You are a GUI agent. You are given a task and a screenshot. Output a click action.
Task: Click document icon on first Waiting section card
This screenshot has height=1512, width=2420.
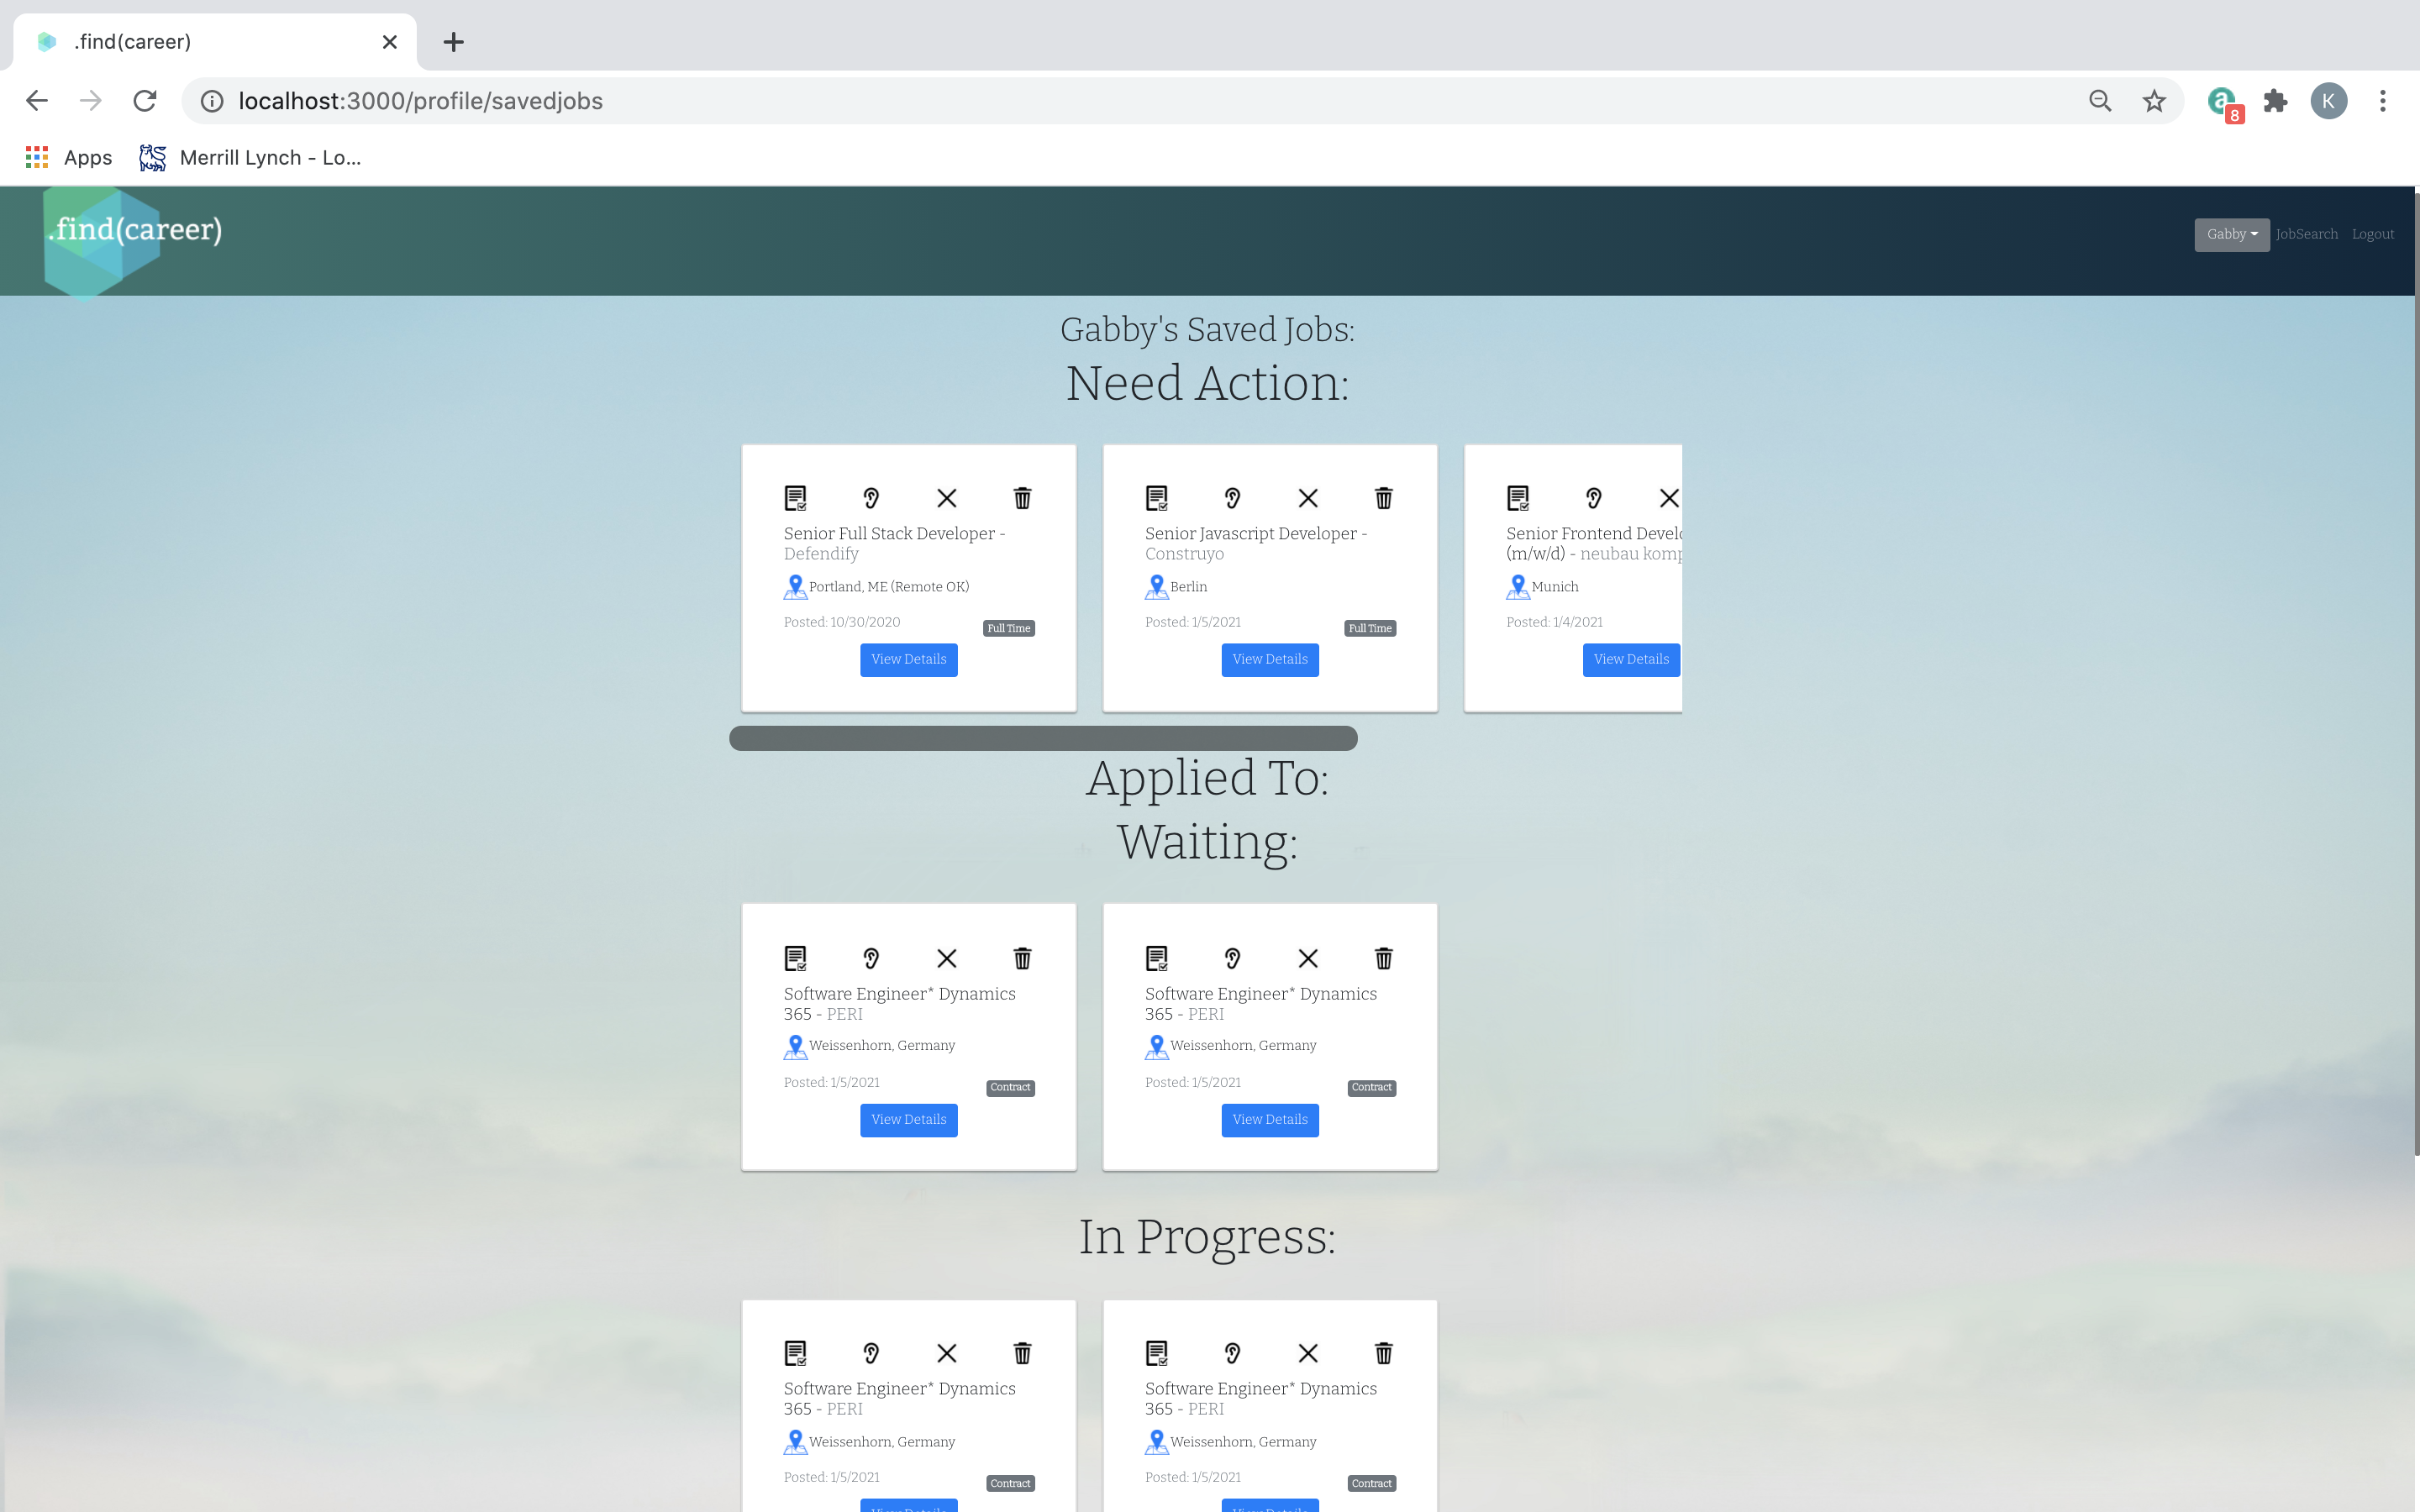click(795, 958)
